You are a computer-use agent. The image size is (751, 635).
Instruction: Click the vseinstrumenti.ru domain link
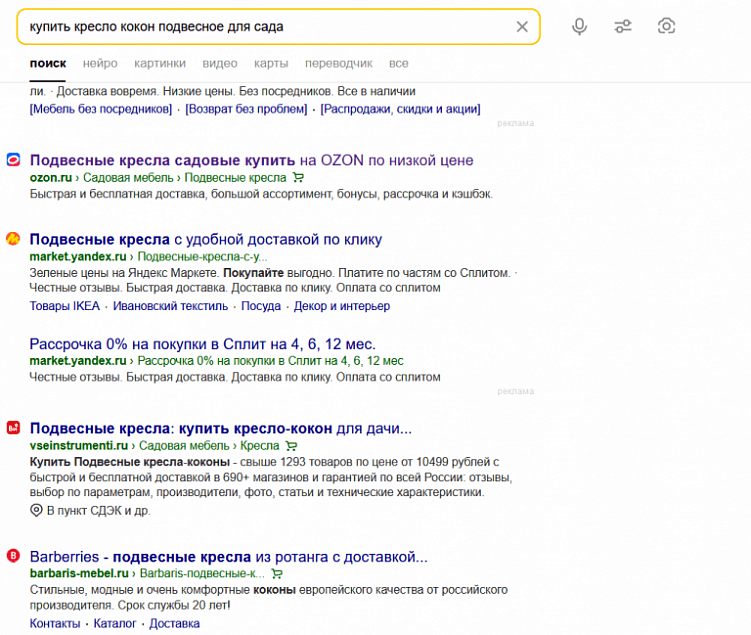pyautogui.click(x=79, y=446)
